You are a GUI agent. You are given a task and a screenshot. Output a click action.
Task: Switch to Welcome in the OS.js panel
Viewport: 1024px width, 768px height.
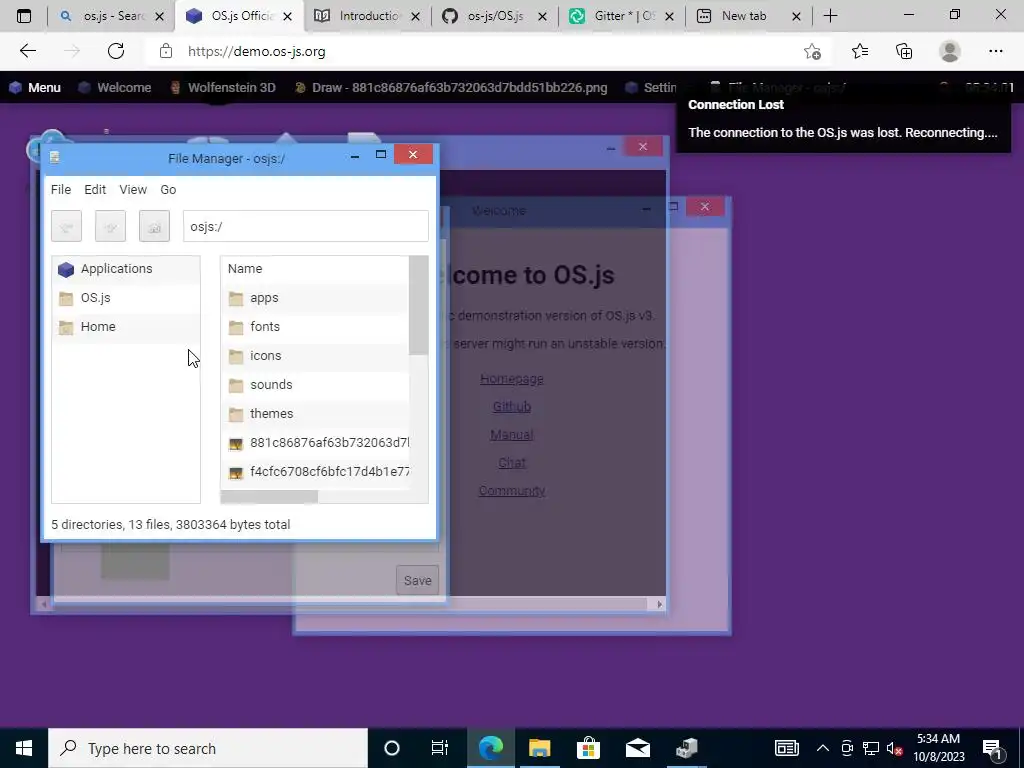115,88
